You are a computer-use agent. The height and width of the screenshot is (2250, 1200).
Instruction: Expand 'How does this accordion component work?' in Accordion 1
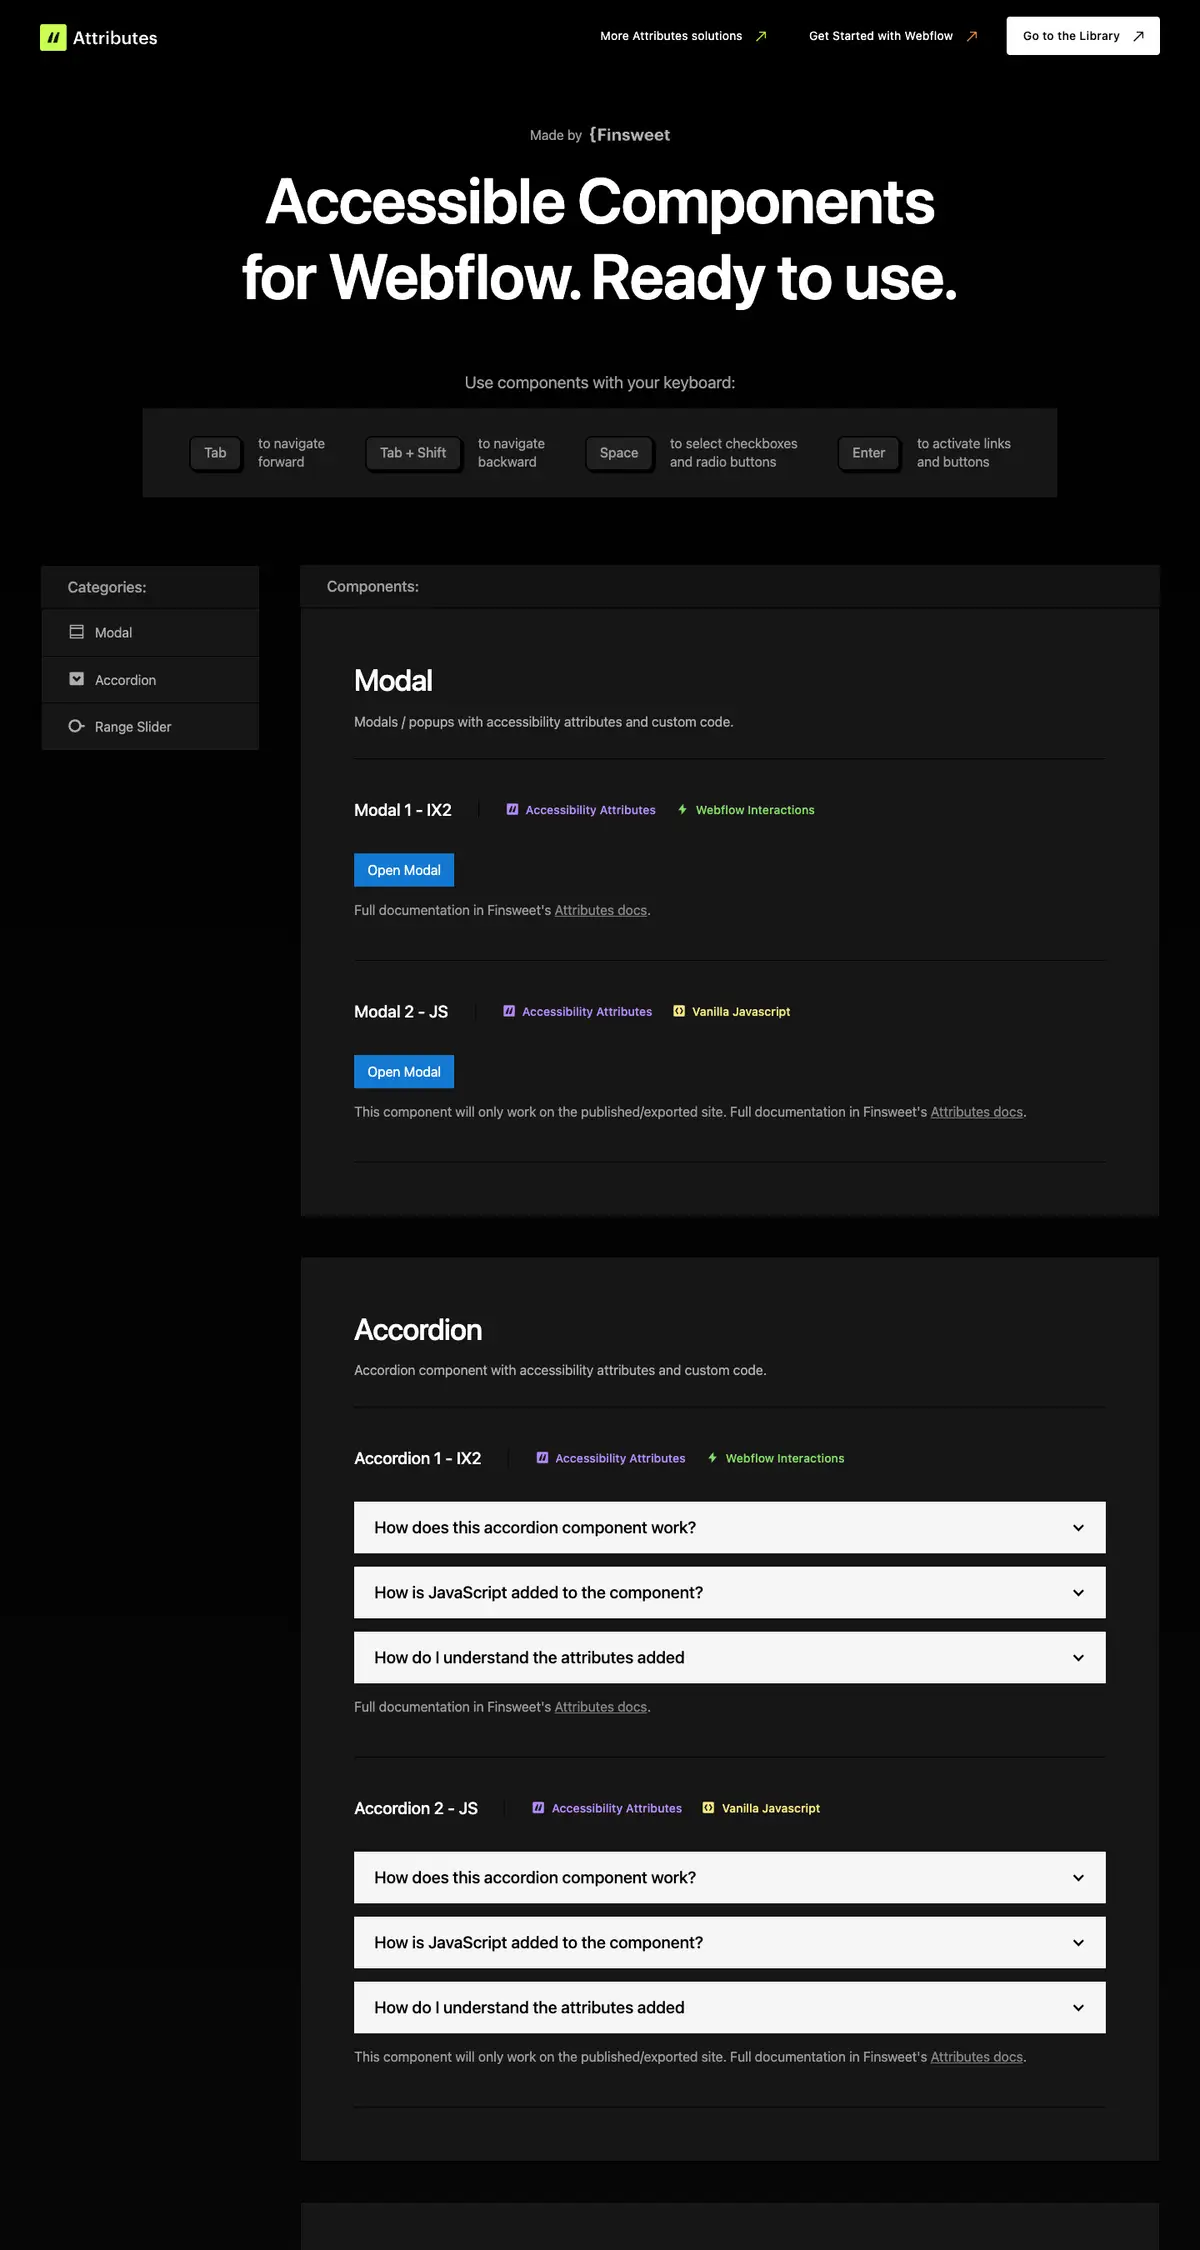[x=730, y=1528]
